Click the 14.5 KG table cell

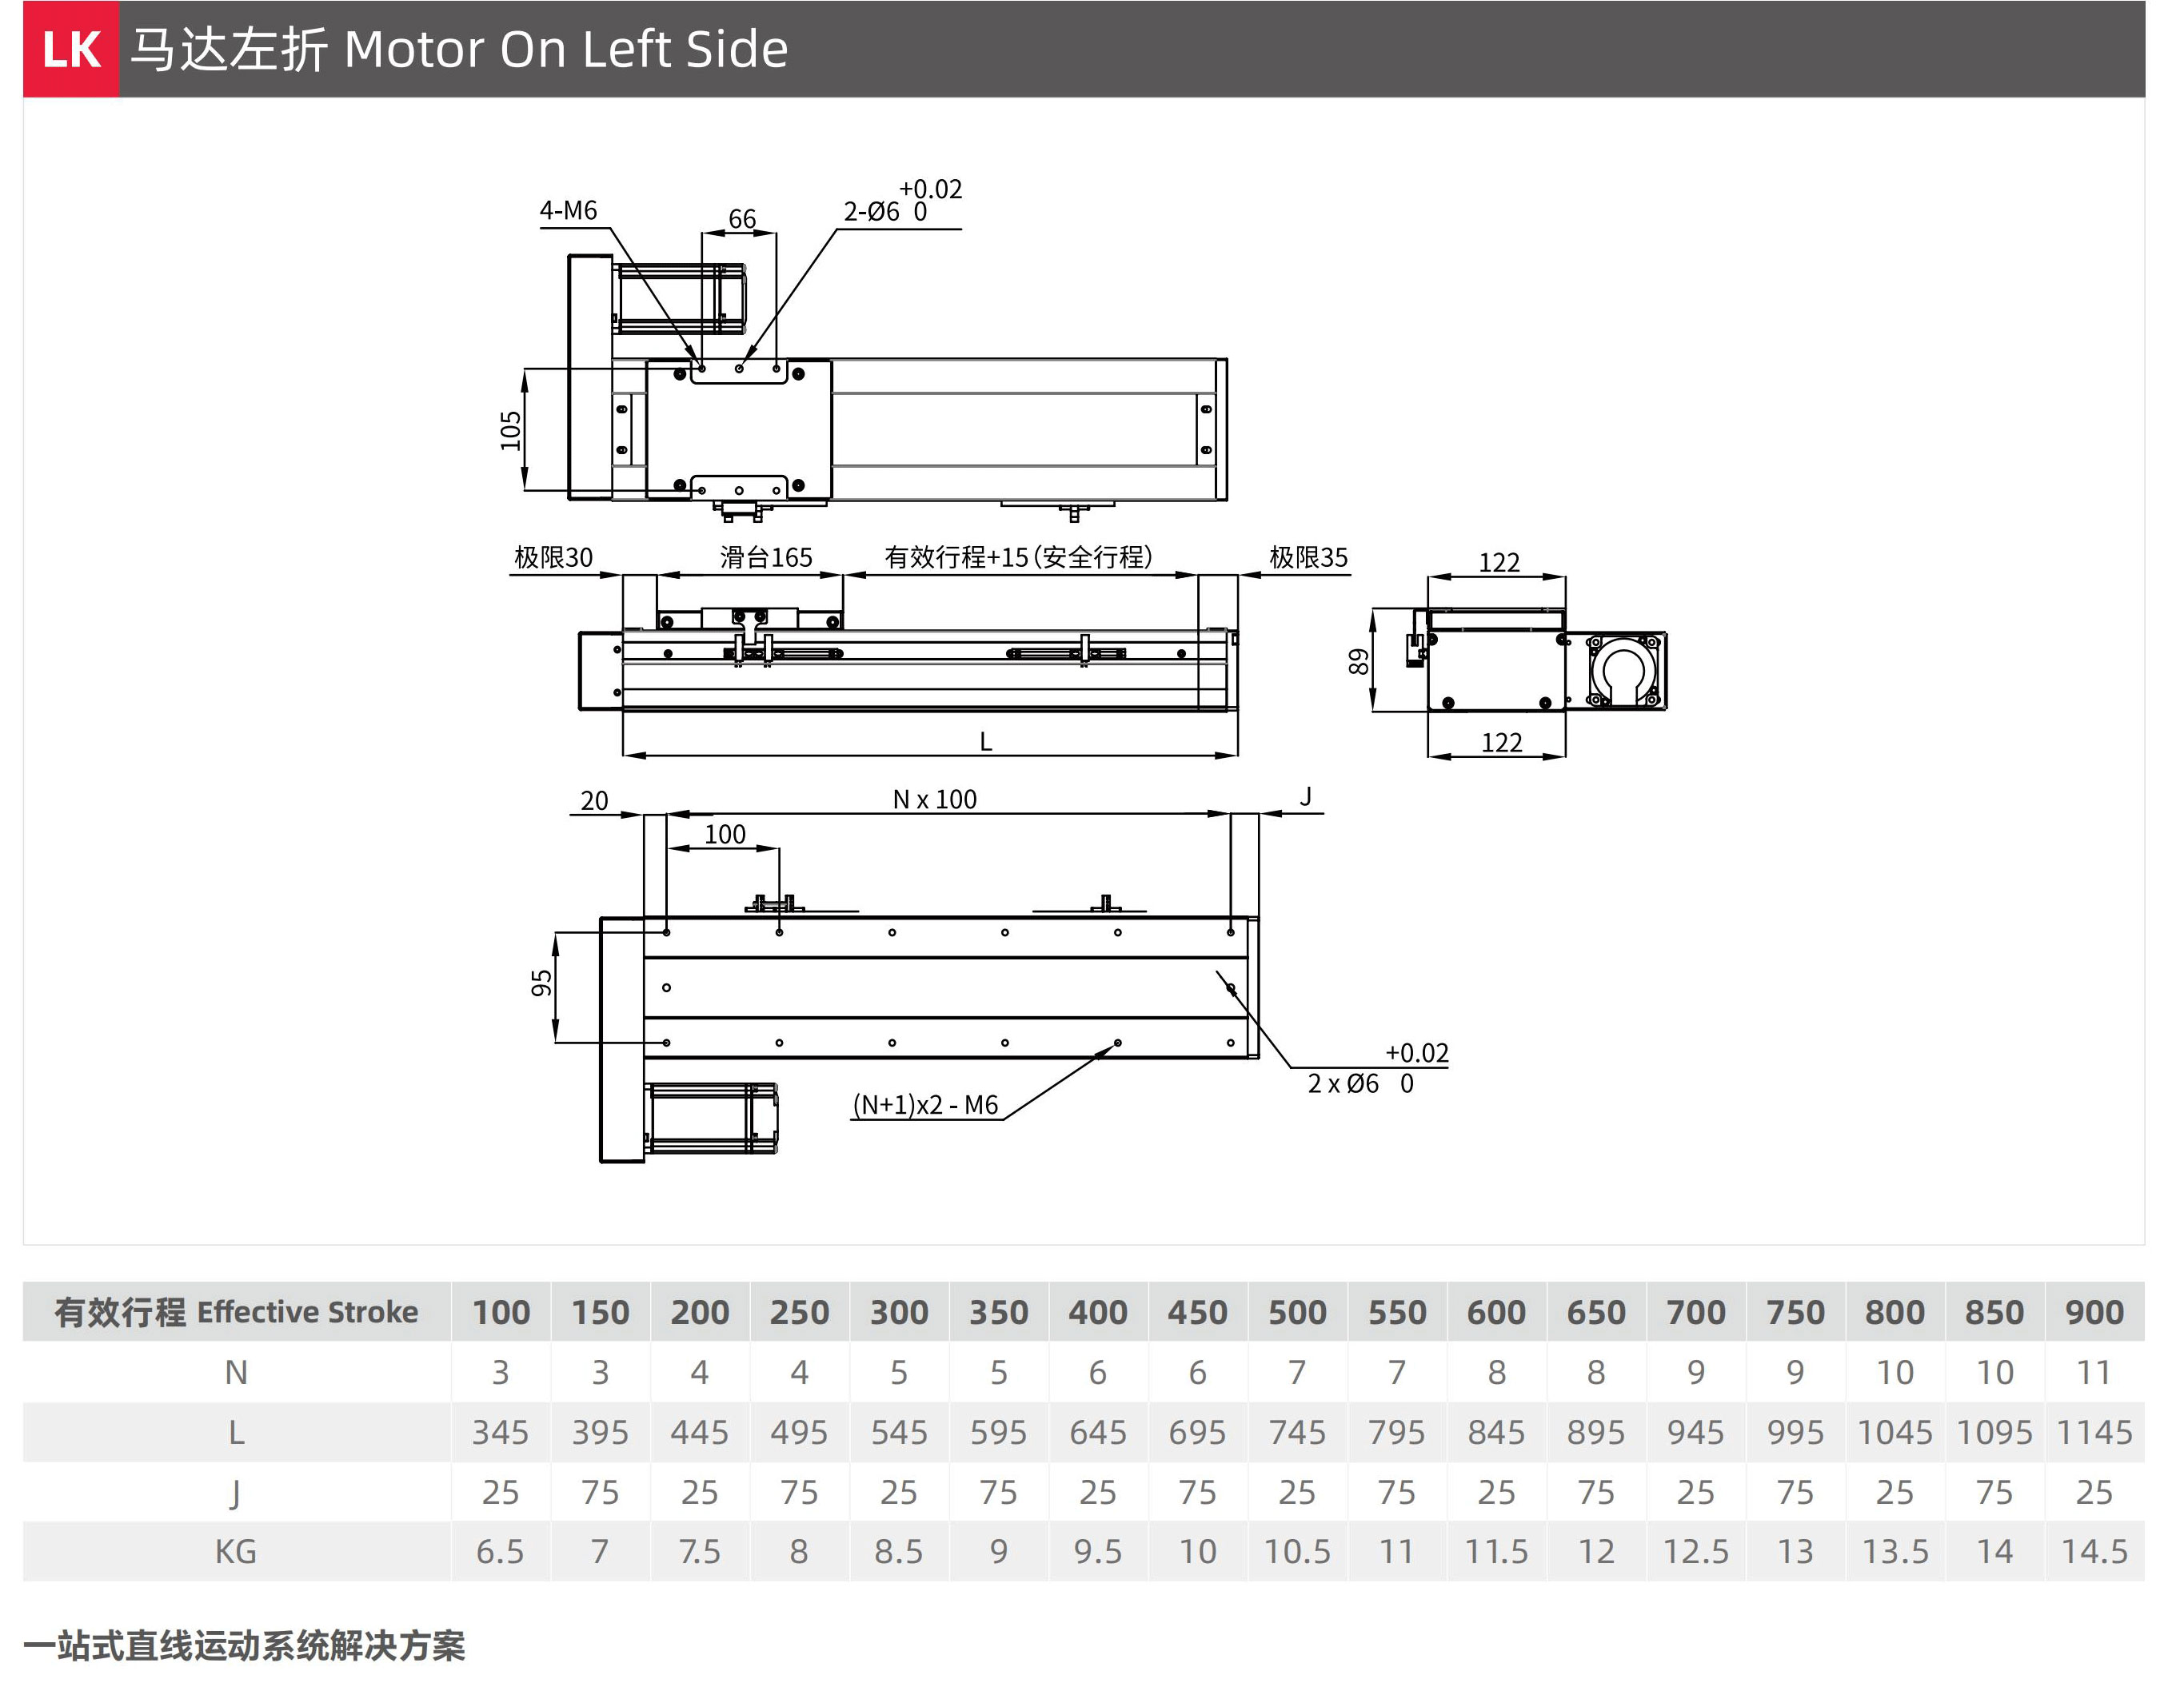point(2094,1552)
